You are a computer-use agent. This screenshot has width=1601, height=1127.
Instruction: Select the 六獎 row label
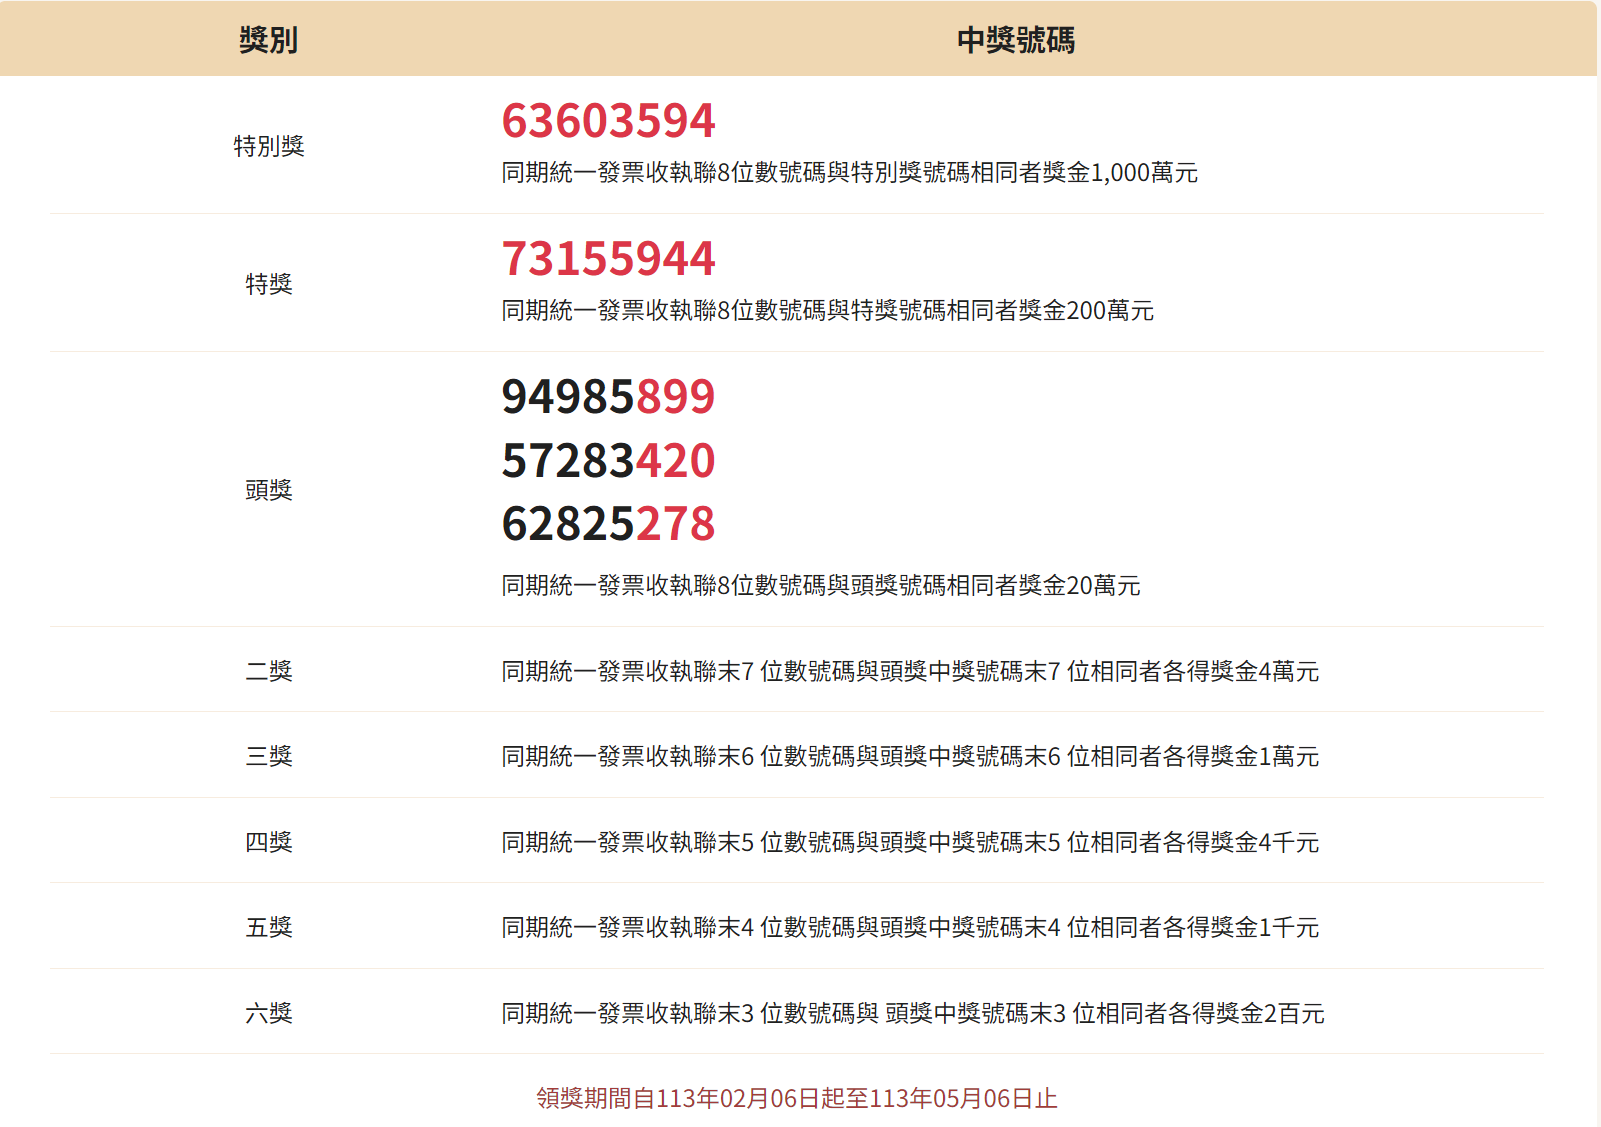pos(267,1013)
